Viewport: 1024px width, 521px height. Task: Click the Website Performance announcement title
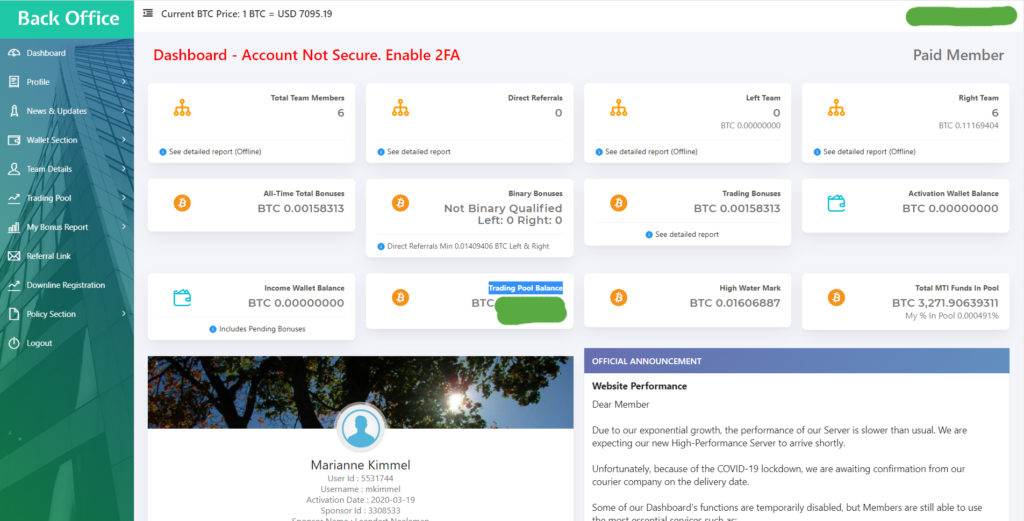[639, 386]
